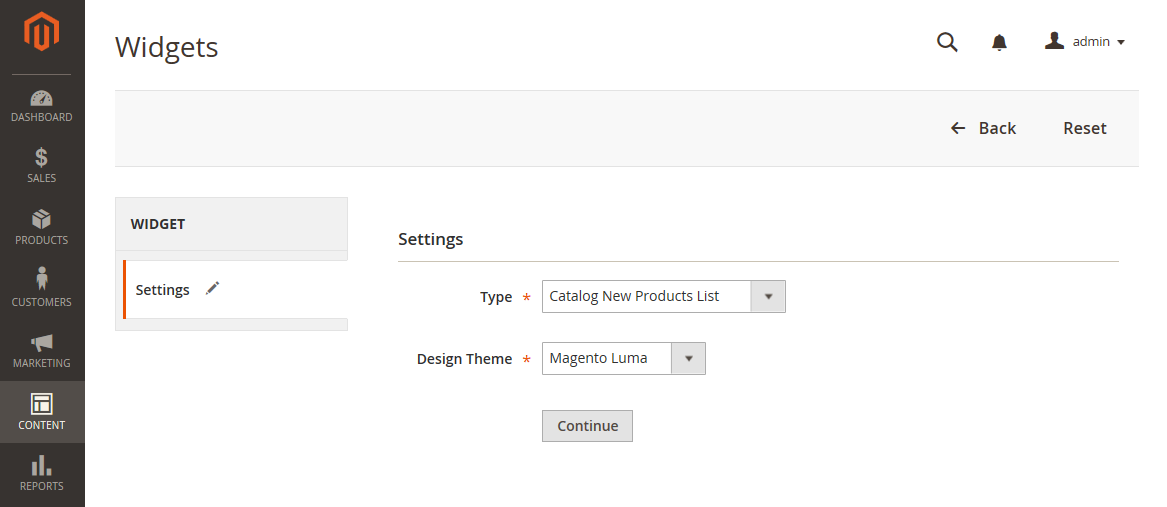
Task: Open the Dashboard gauge icon
Action: coord(42,98)
